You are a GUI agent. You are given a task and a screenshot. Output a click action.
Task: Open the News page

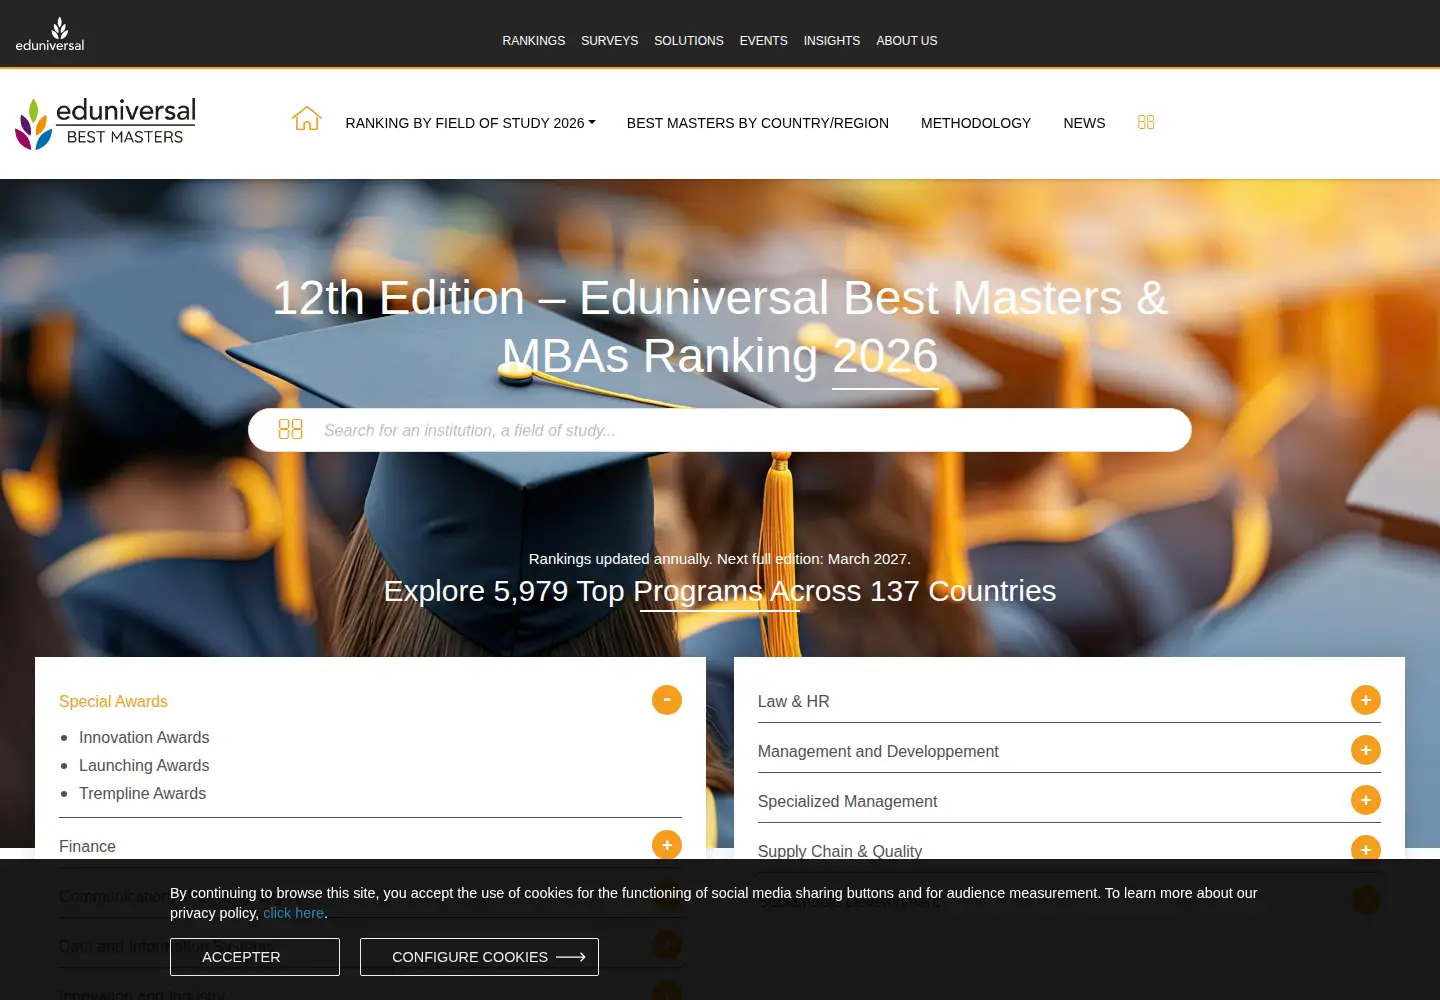click(x=1084, y=123)
